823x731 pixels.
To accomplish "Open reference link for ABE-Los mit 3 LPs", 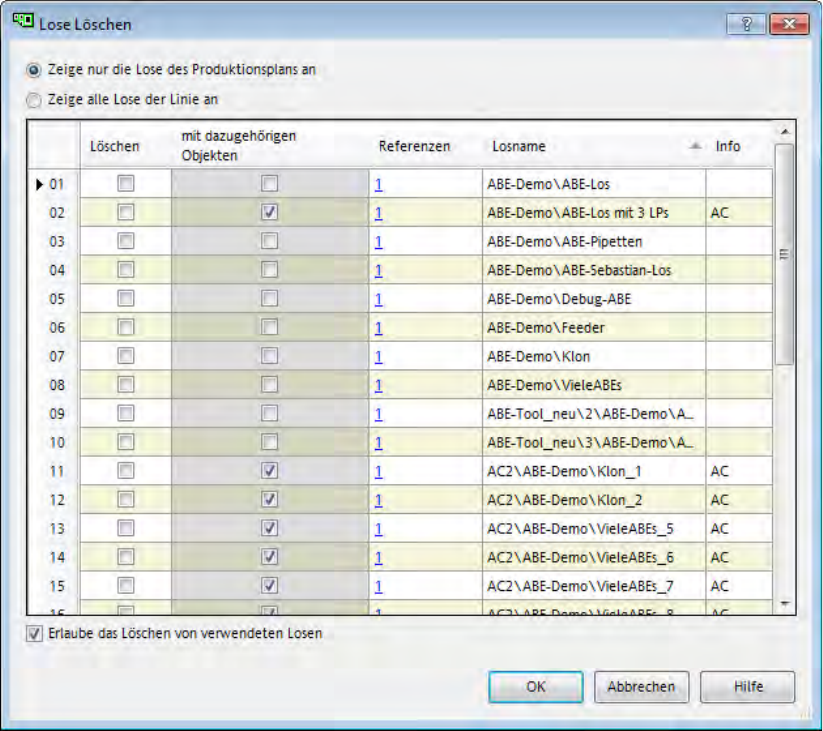I will click(378, 213).
